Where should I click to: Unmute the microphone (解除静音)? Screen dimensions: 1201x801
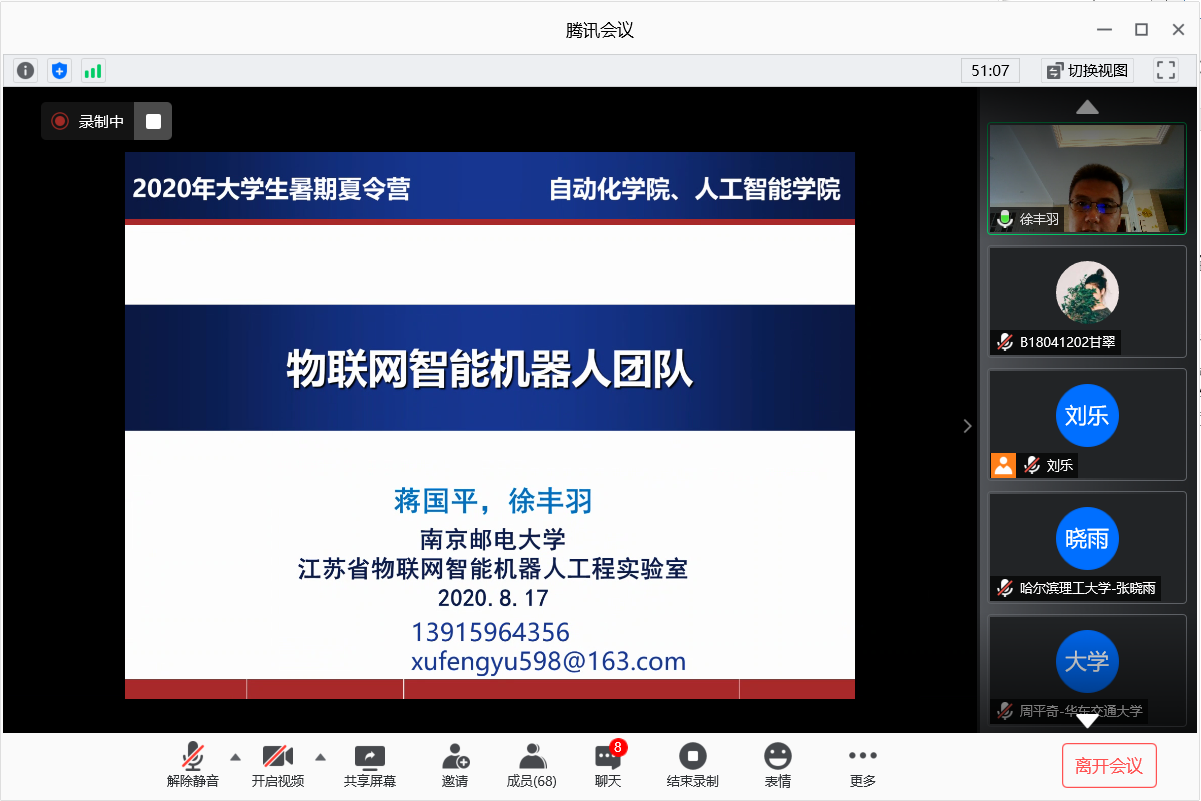pos(193,766)
